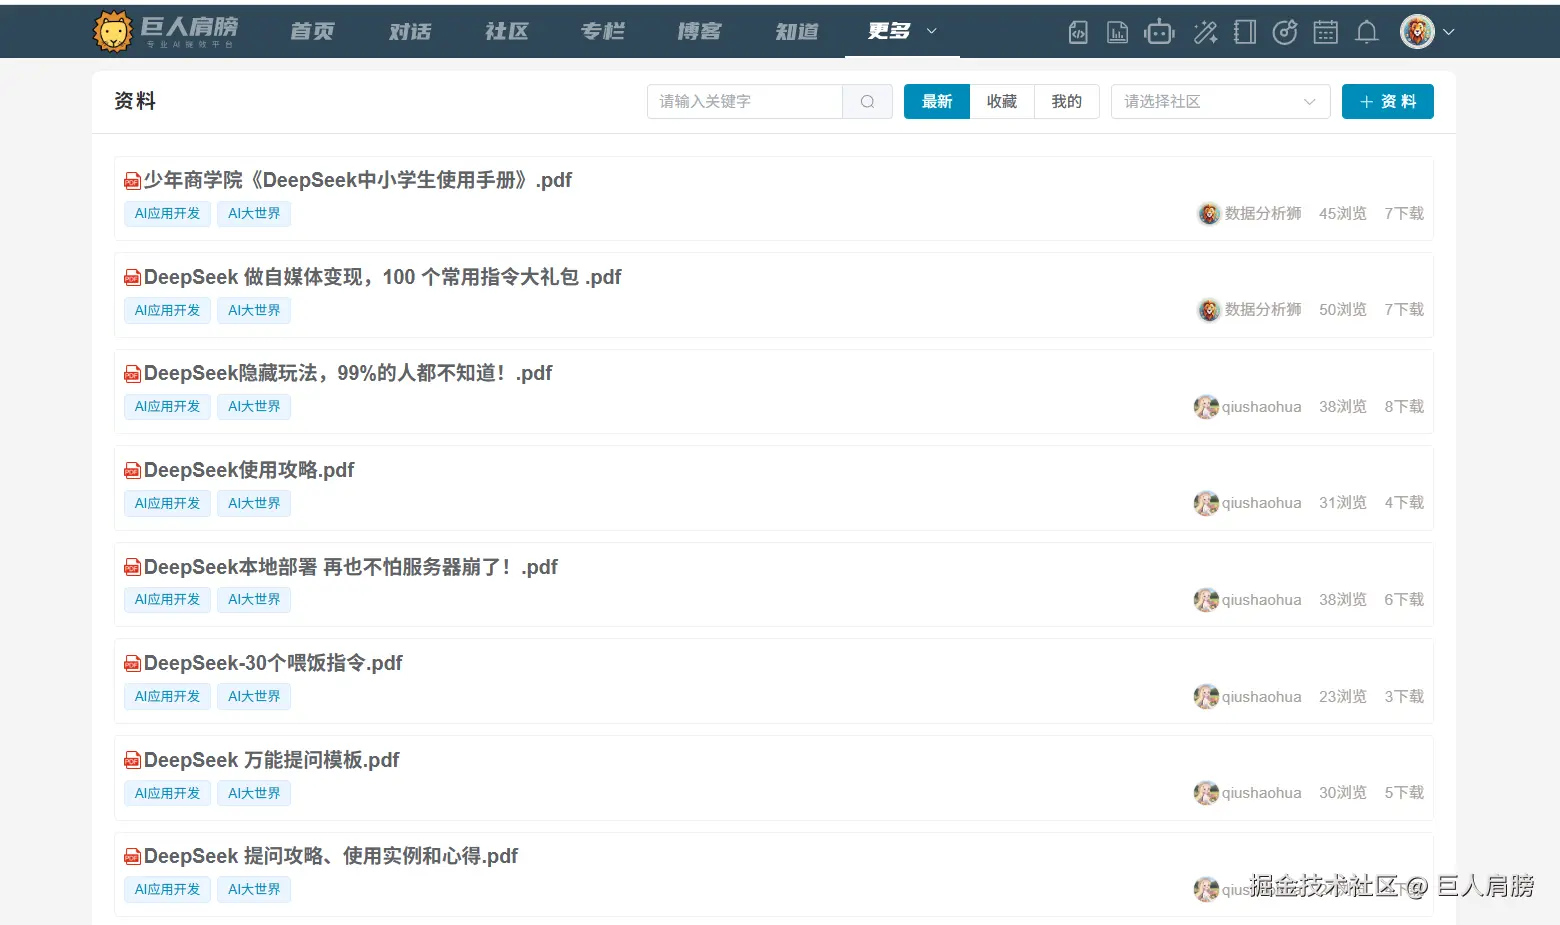Click 数据分析狮 avatar in 45浏览 row

pyautogui.click(x=1209, y=214)
